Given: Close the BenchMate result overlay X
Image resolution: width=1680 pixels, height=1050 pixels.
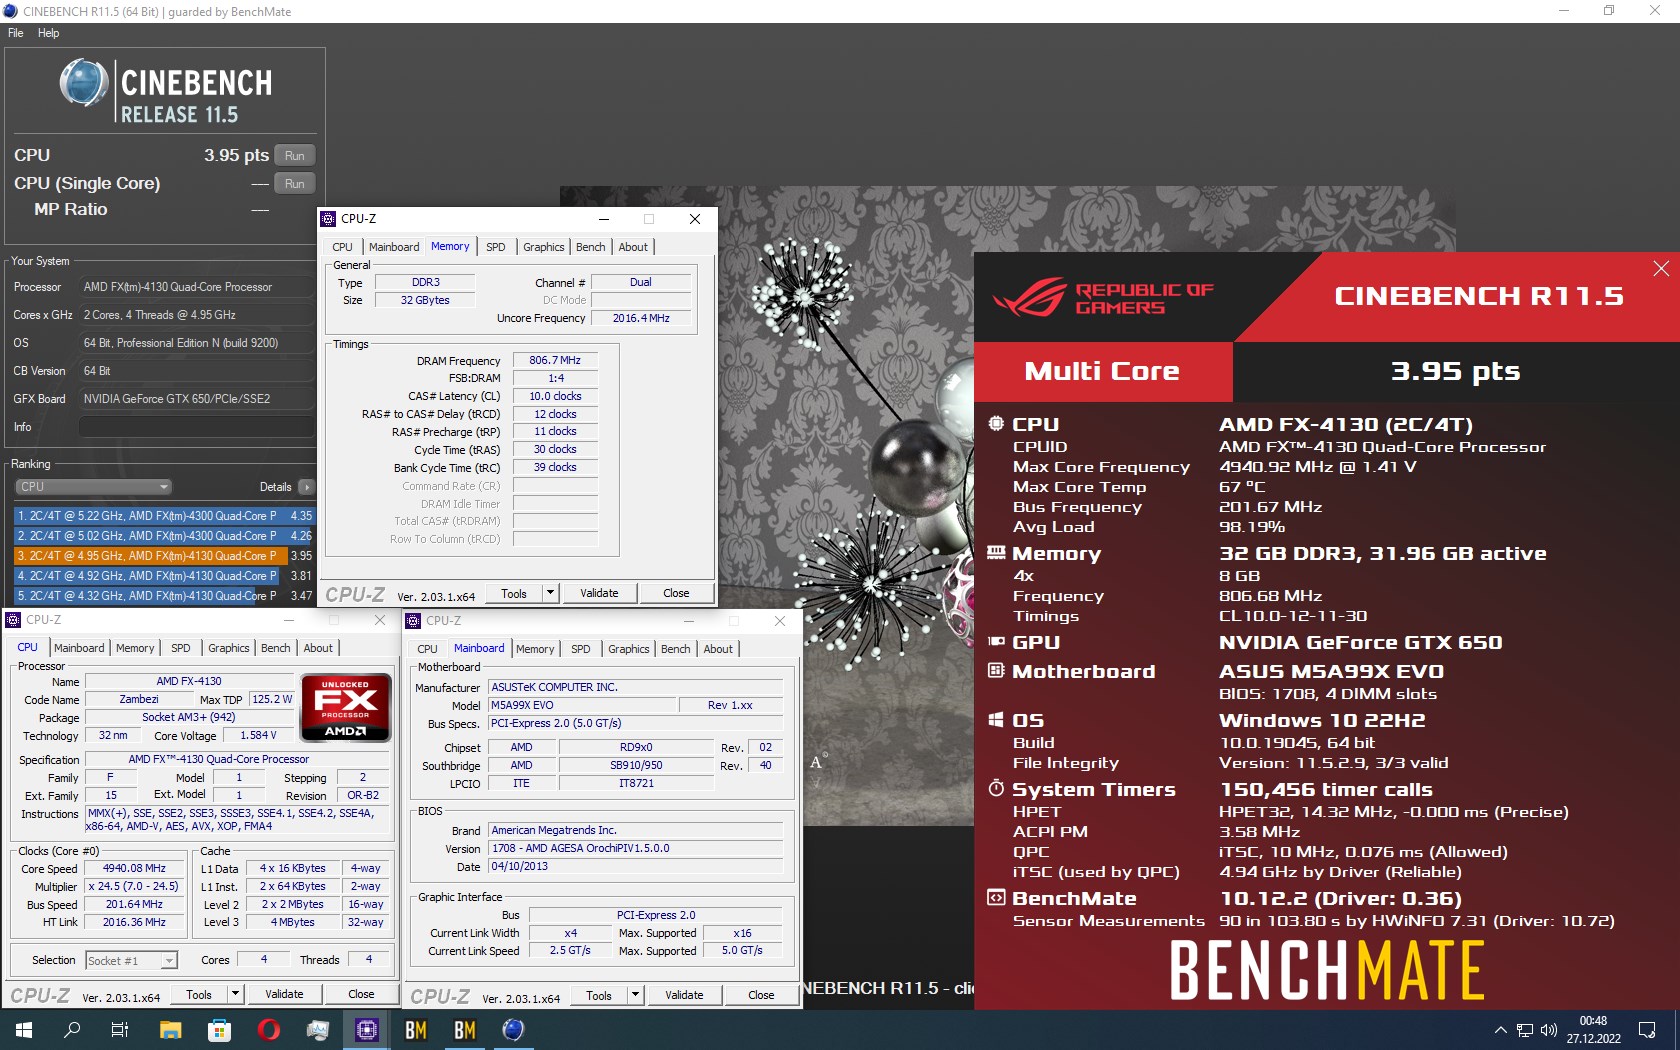Looking at the screenshot, I should click(x=1661, y=268).
